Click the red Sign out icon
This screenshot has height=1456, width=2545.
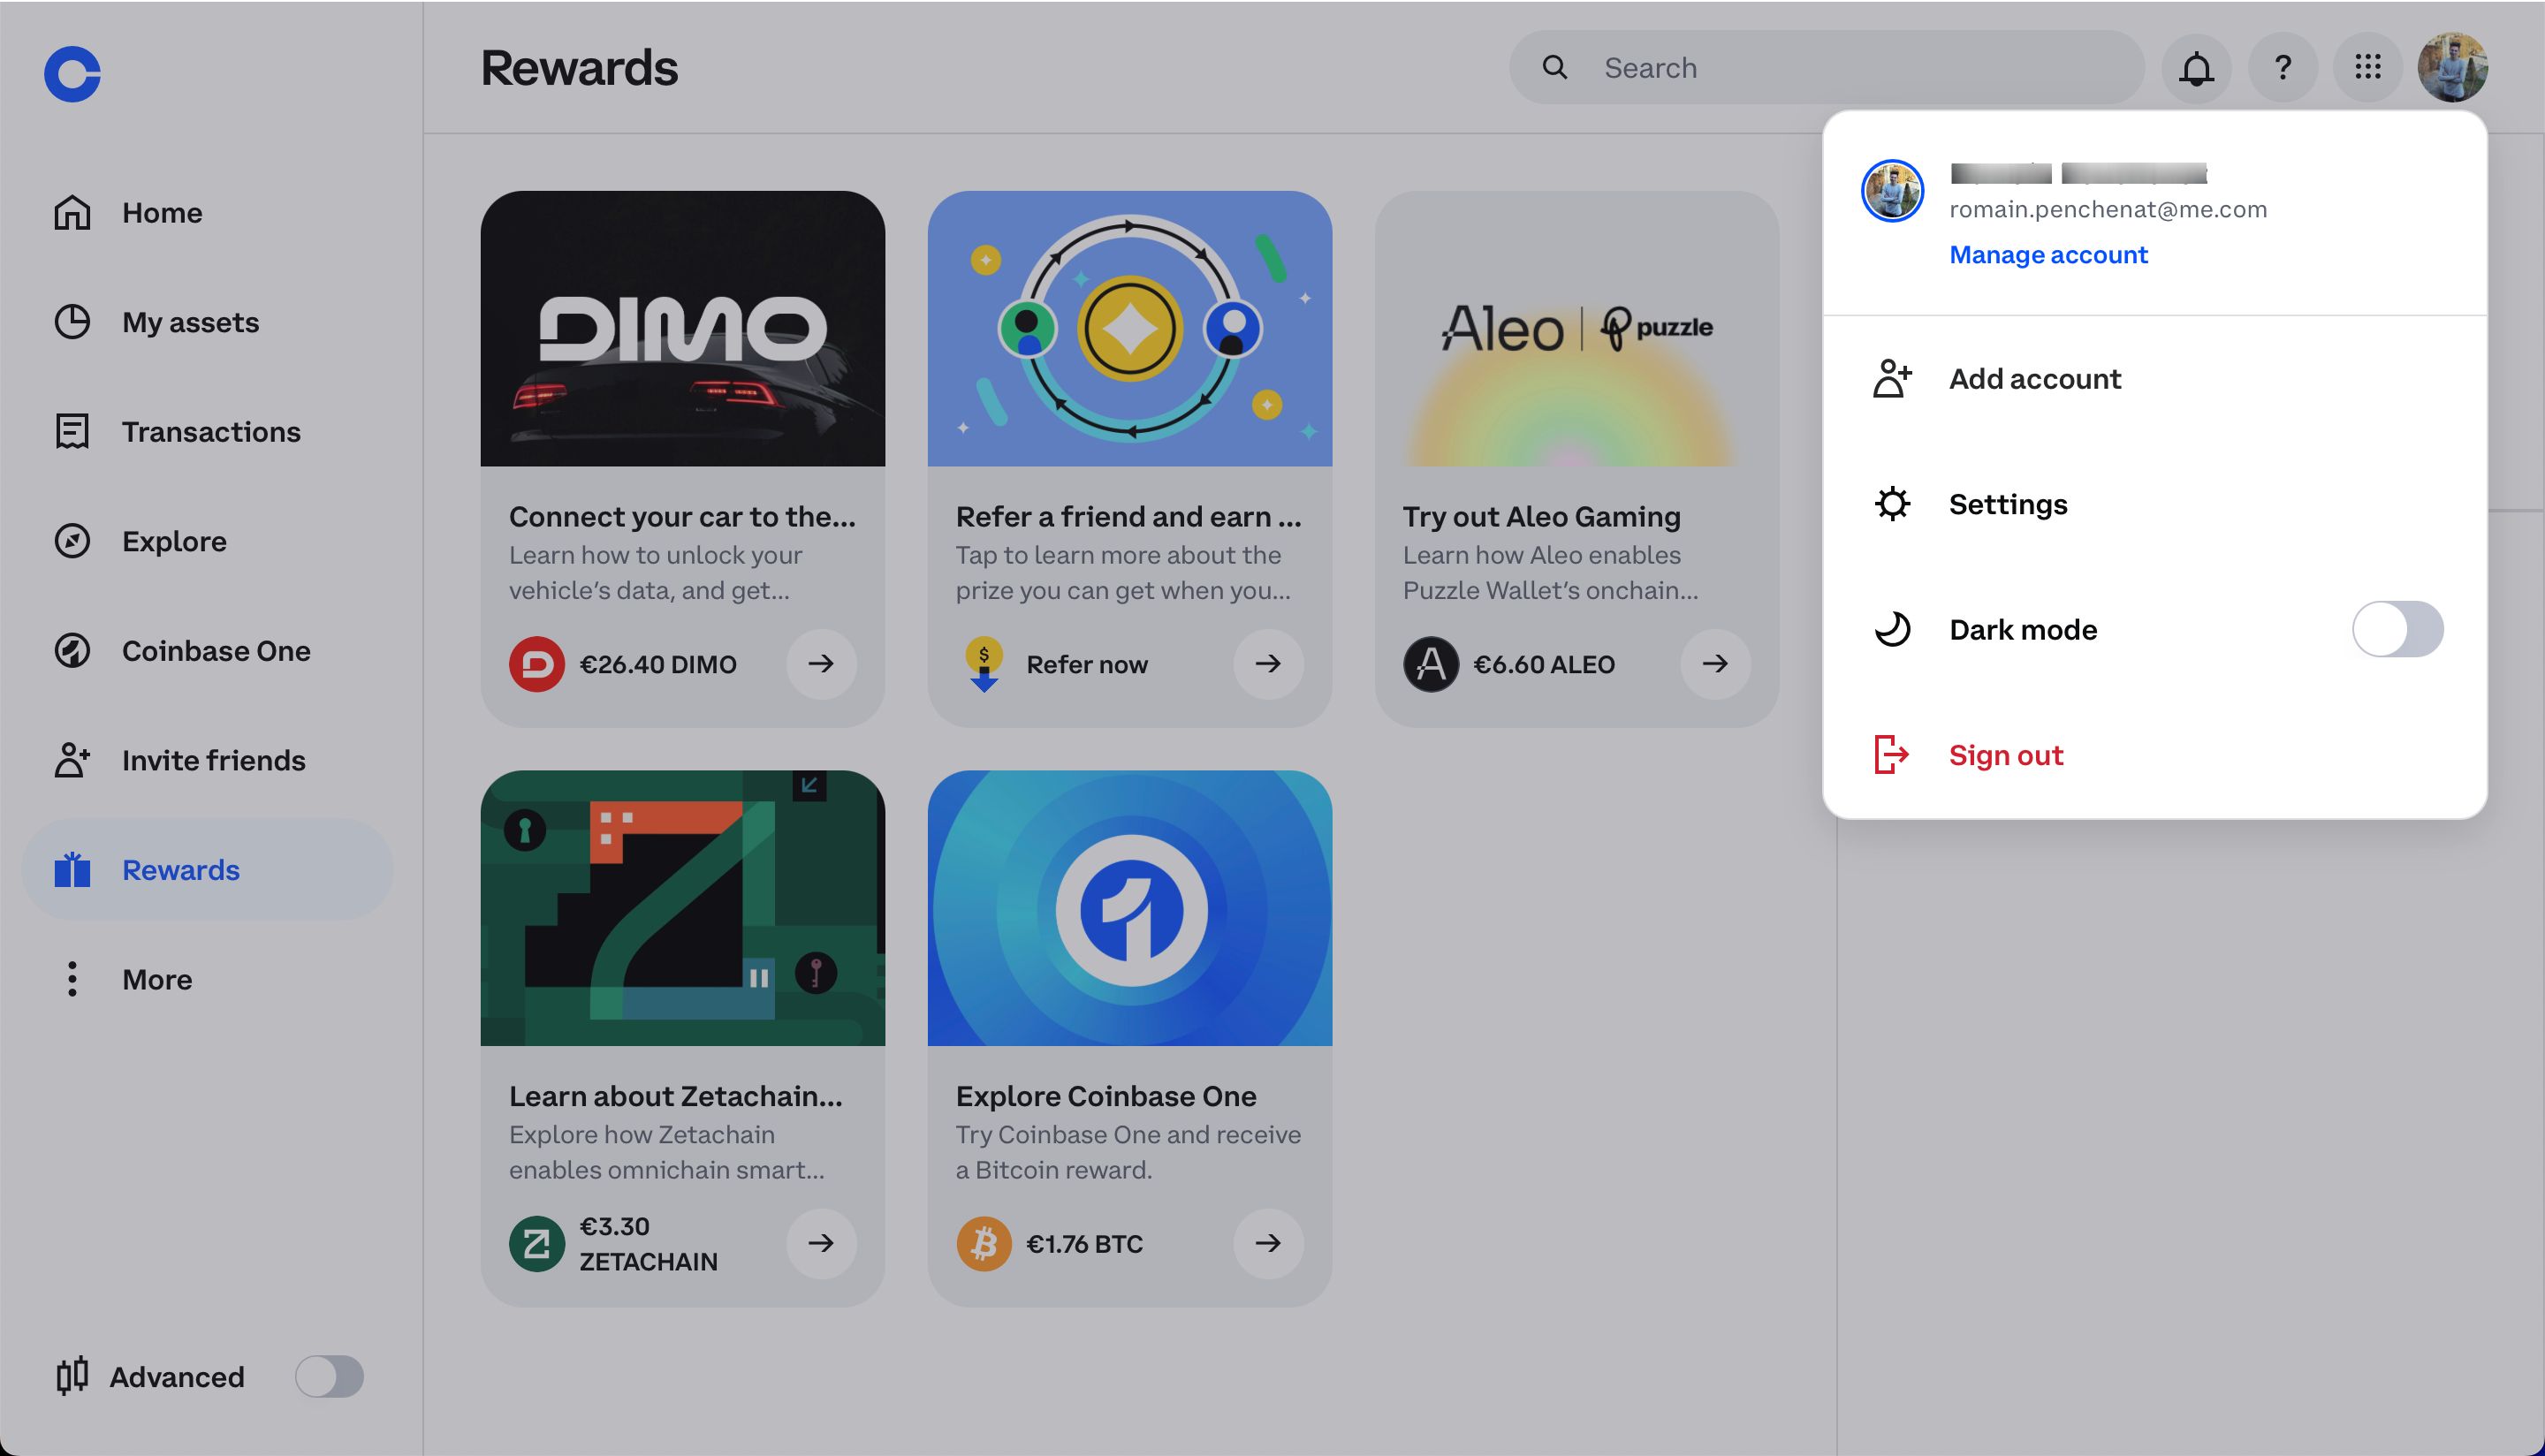coord(1891,755)
